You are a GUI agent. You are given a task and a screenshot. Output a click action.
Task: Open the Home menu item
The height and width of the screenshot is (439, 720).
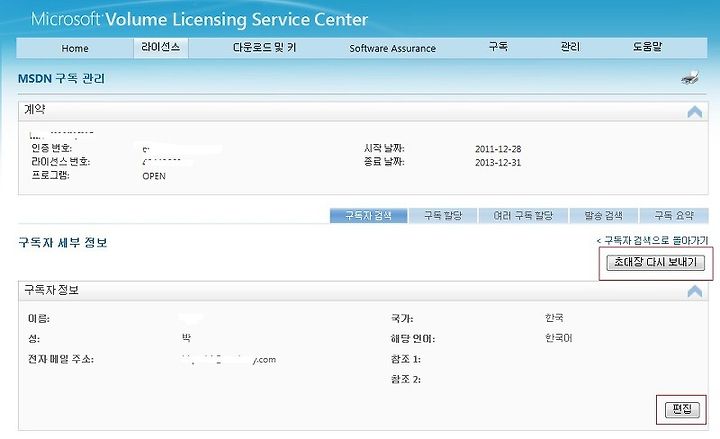[x=75, y=48]
